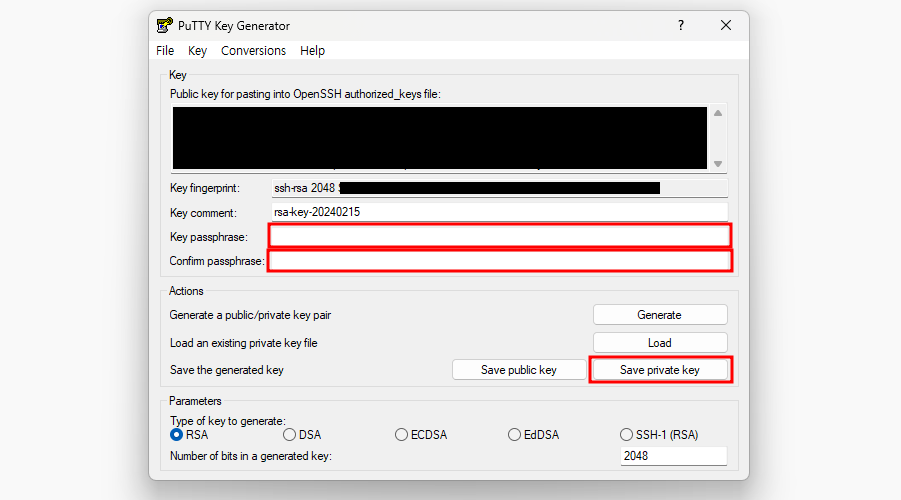The image size is (901, 500).
Task: Open the Help menu
Action: 312,51
